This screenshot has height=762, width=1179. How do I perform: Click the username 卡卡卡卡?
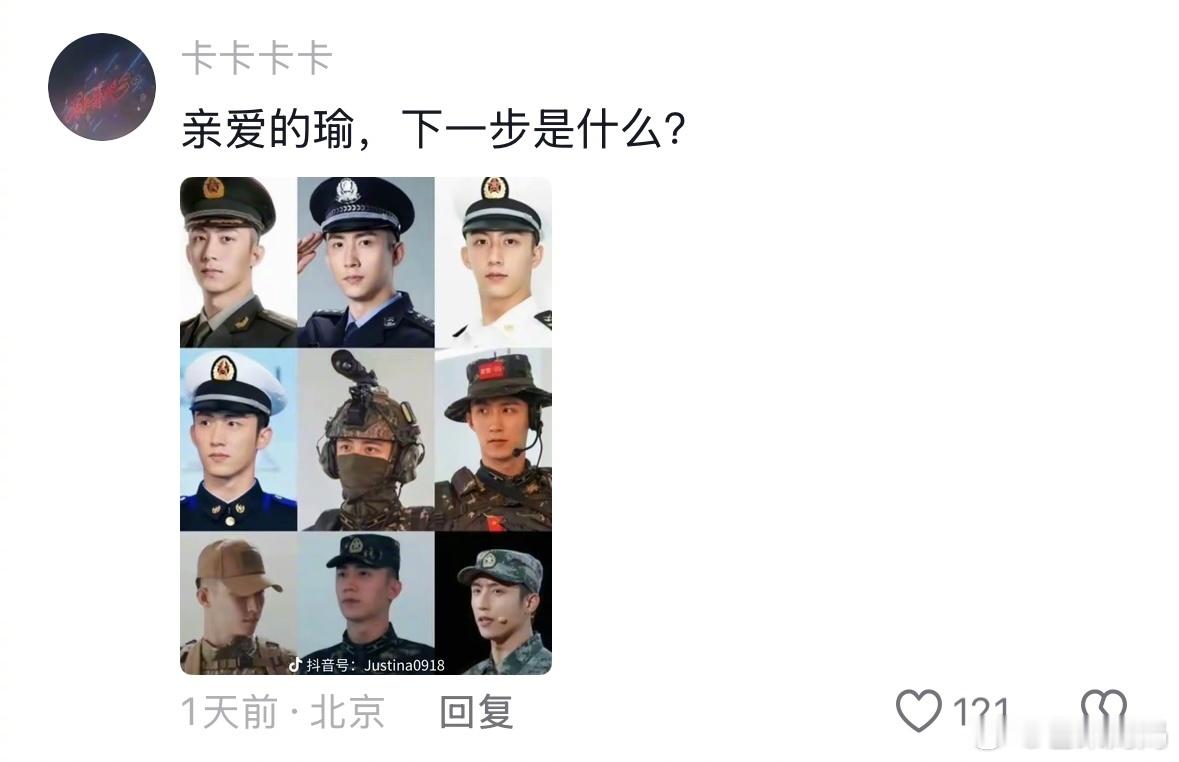click(x=256, y=58)
